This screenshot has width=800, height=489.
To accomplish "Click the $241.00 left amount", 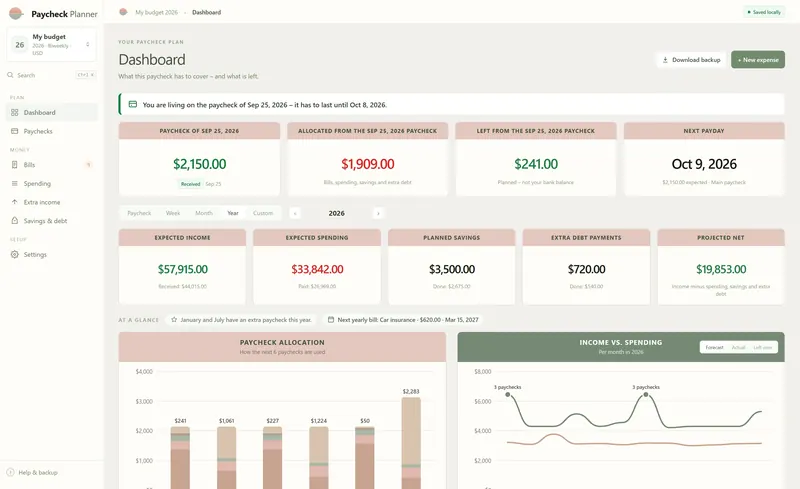I will (536, 164).
